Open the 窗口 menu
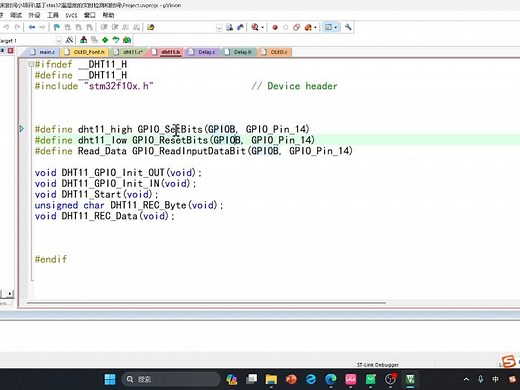Image resolution: width=520 pixels, height=390 pixels. tap(89, 15)
